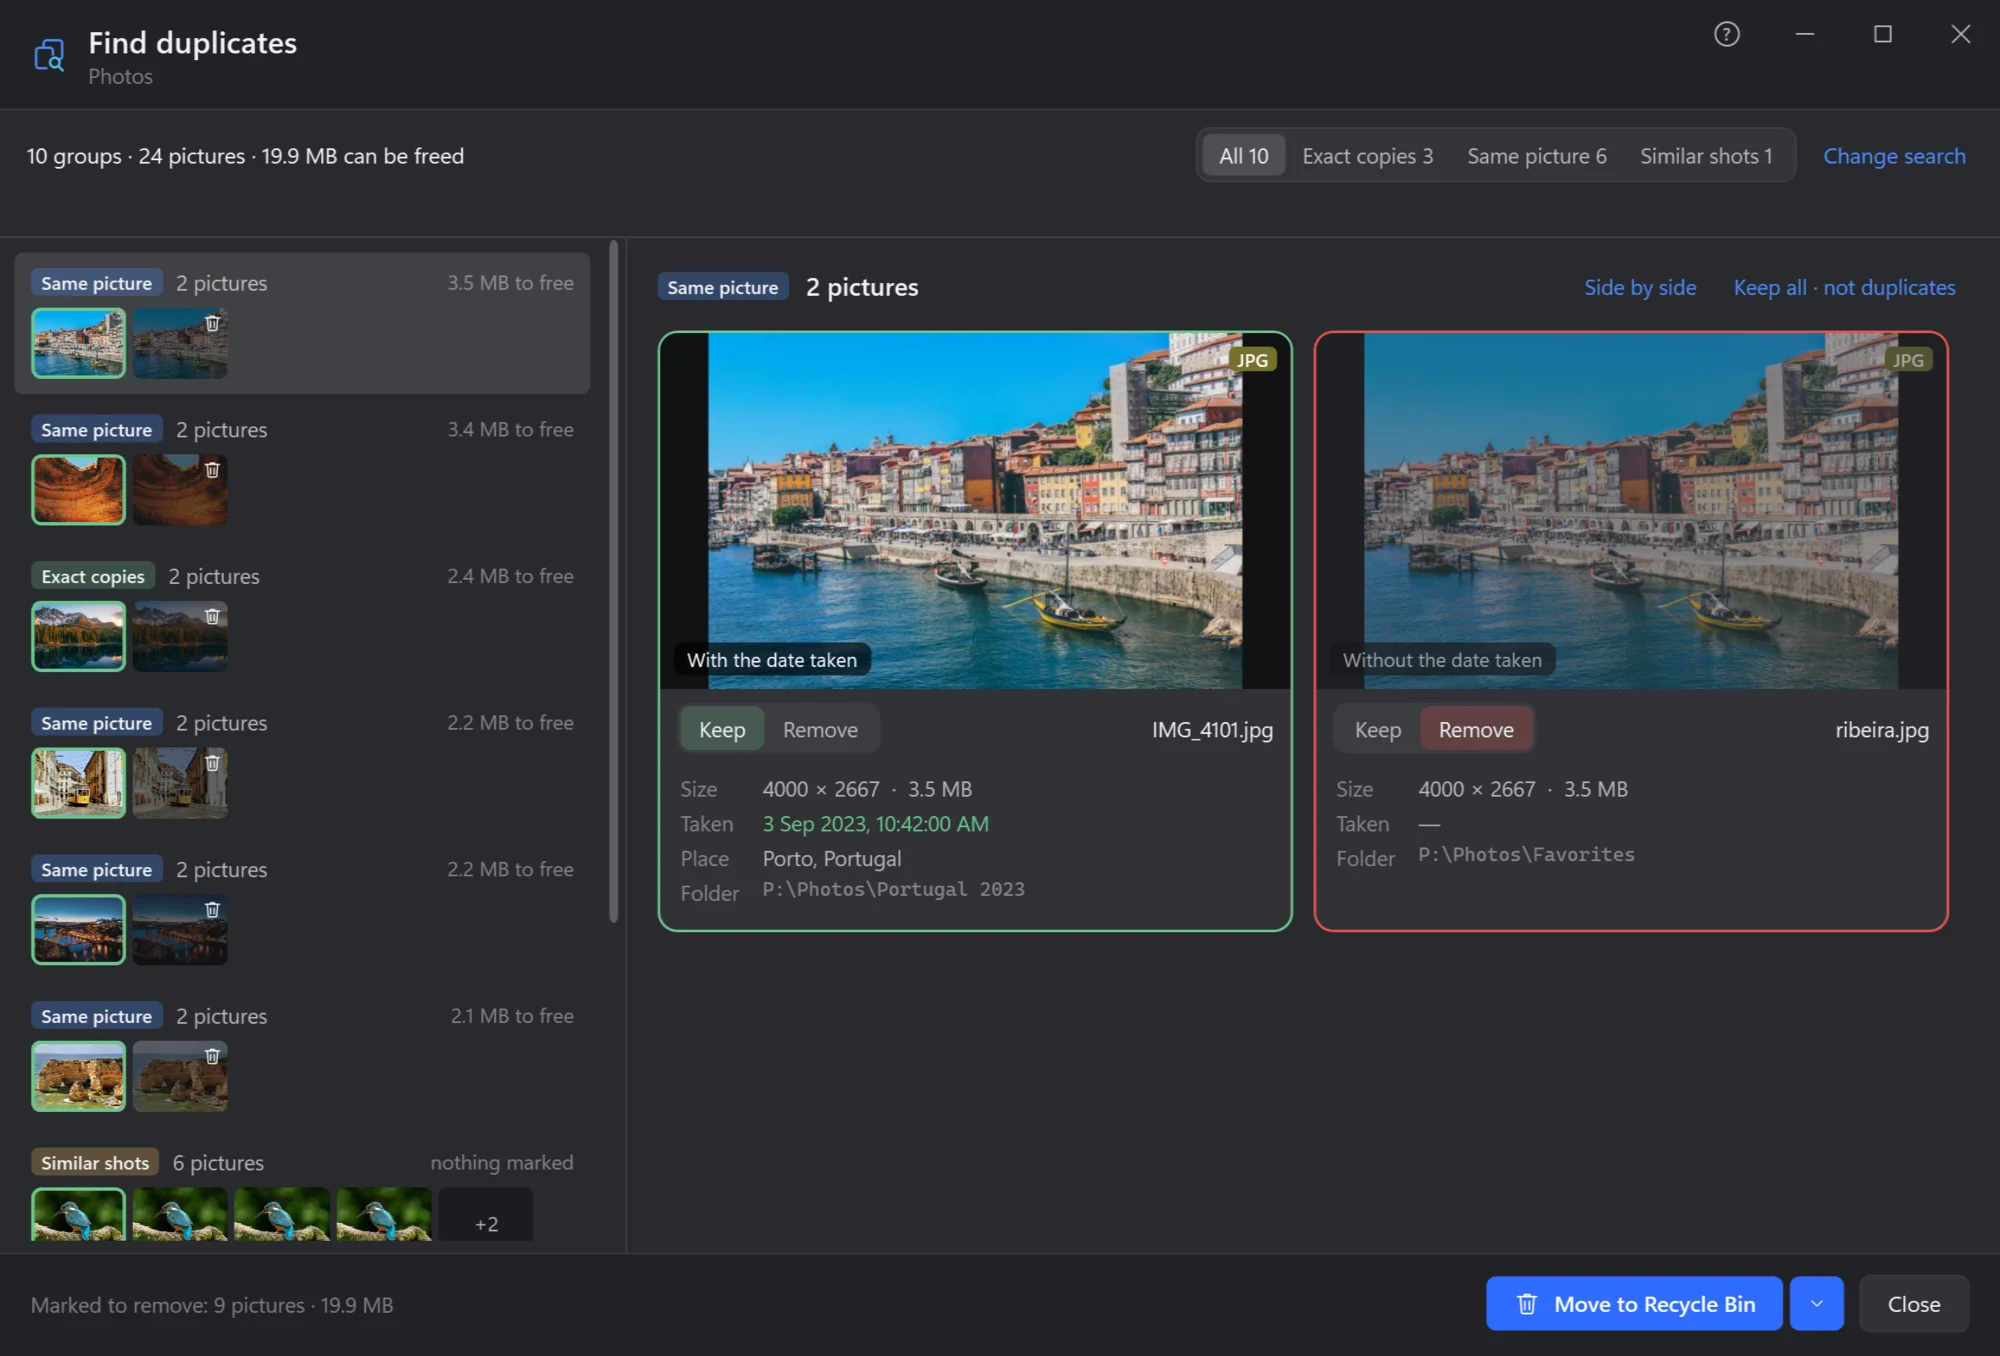Select kept mountain lake thumbnail in Exact copies
Image resolution: width=2000 pixels, height=1356 pixels.
click(x=78, y=636)
